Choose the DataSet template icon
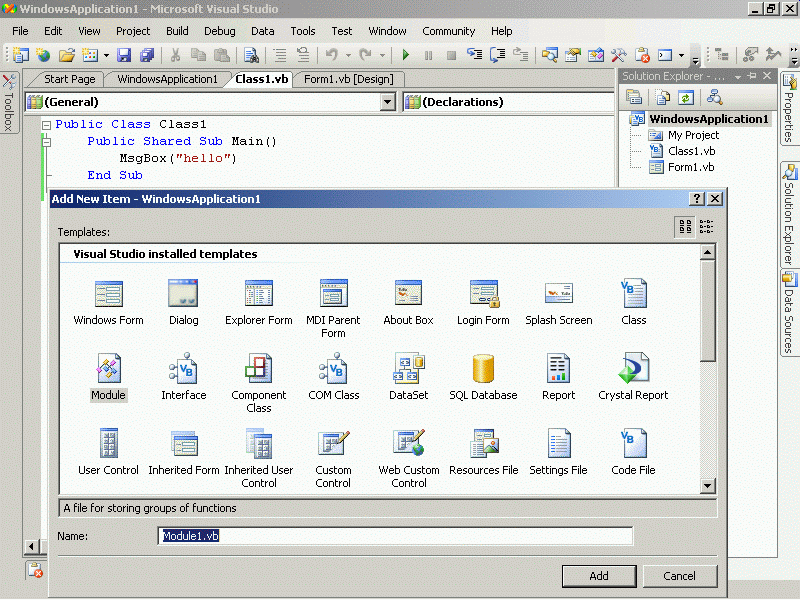Screen dimensions: 800x600 (408, 369)
